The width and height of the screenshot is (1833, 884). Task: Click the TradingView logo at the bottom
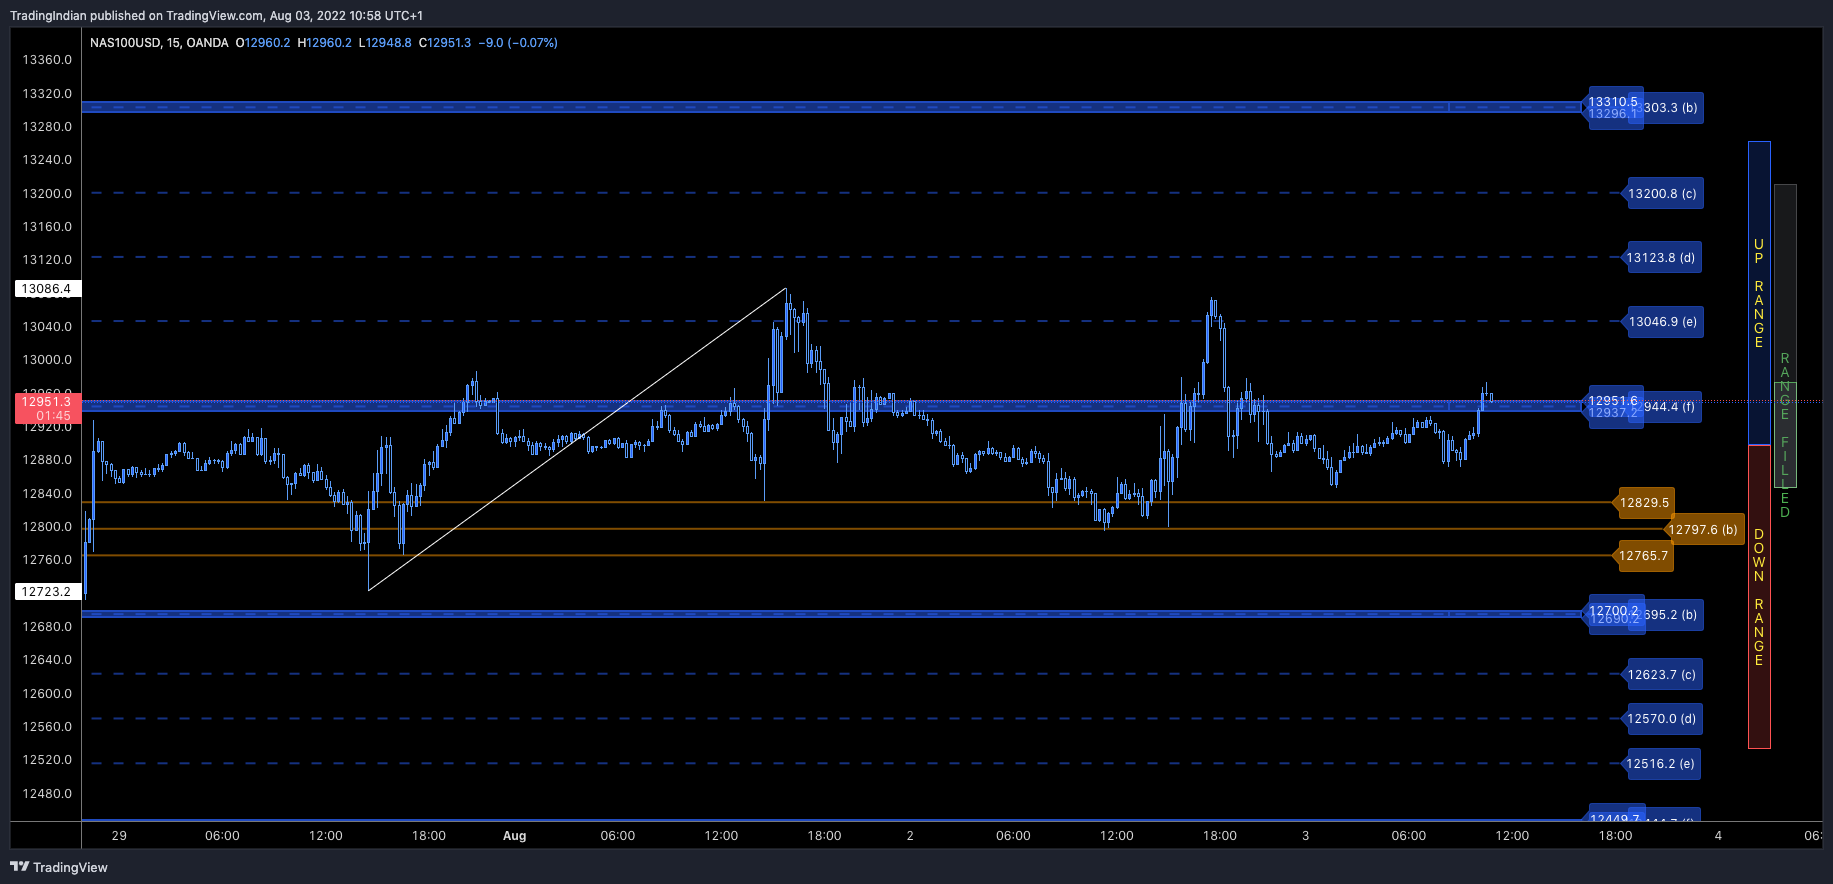click(59, 867)
